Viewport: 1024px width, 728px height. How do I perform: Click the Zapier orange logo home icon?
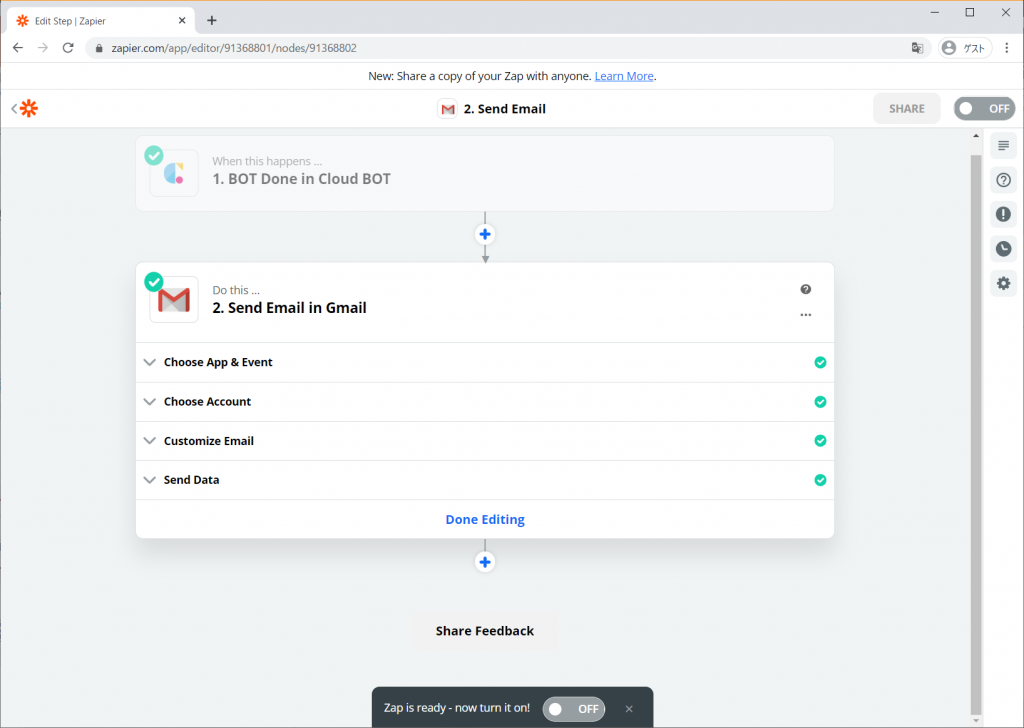point(29,108)
